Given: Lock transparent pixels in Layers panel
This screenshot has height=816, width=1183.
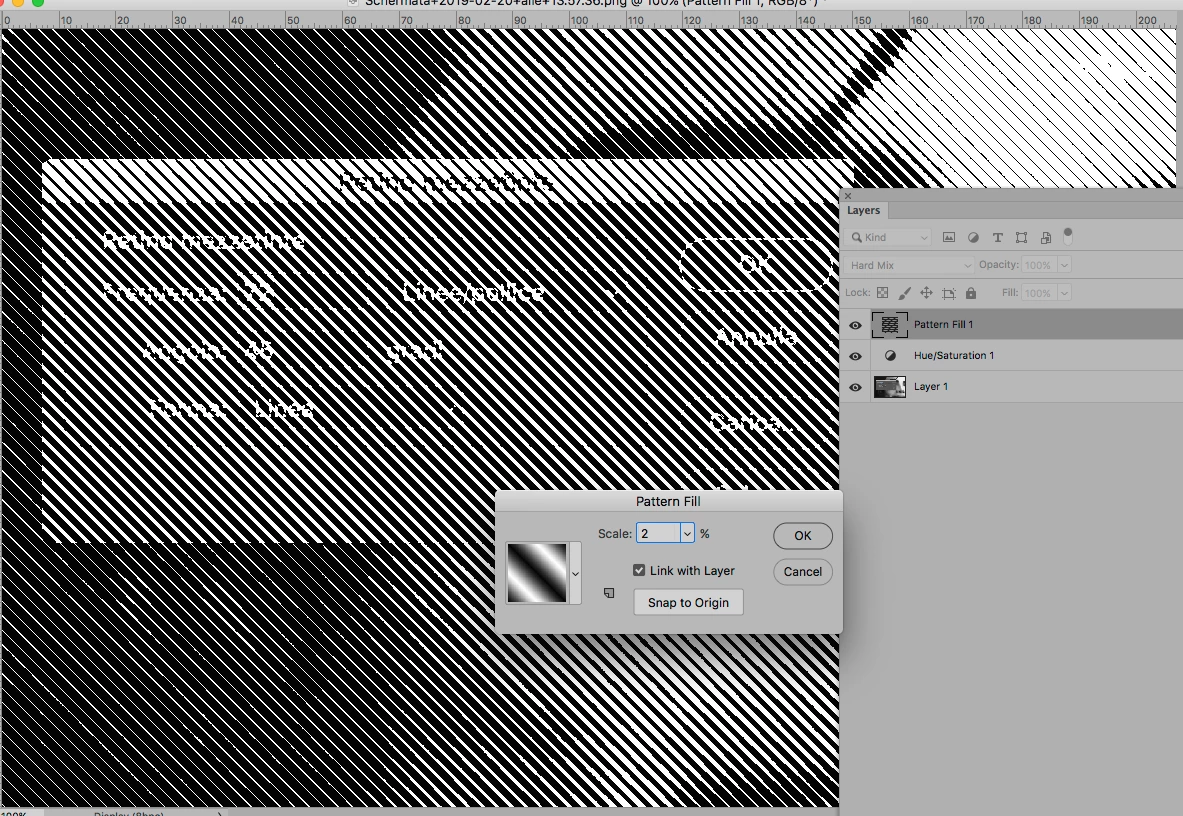Looking at the screenshot, I should [883, 293].
